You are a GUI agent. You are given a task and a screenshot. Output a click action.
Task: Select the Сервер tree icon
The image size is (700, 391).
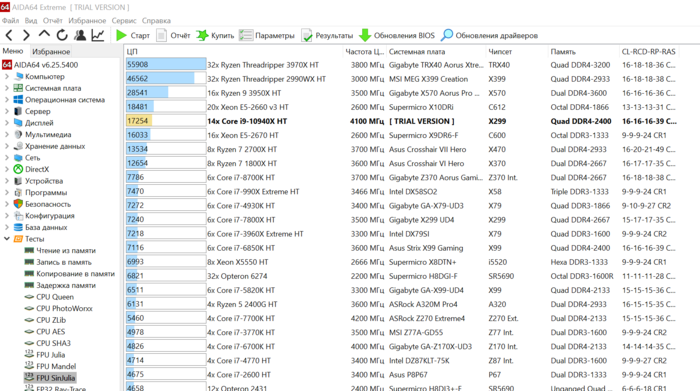(x=18, y=111)
